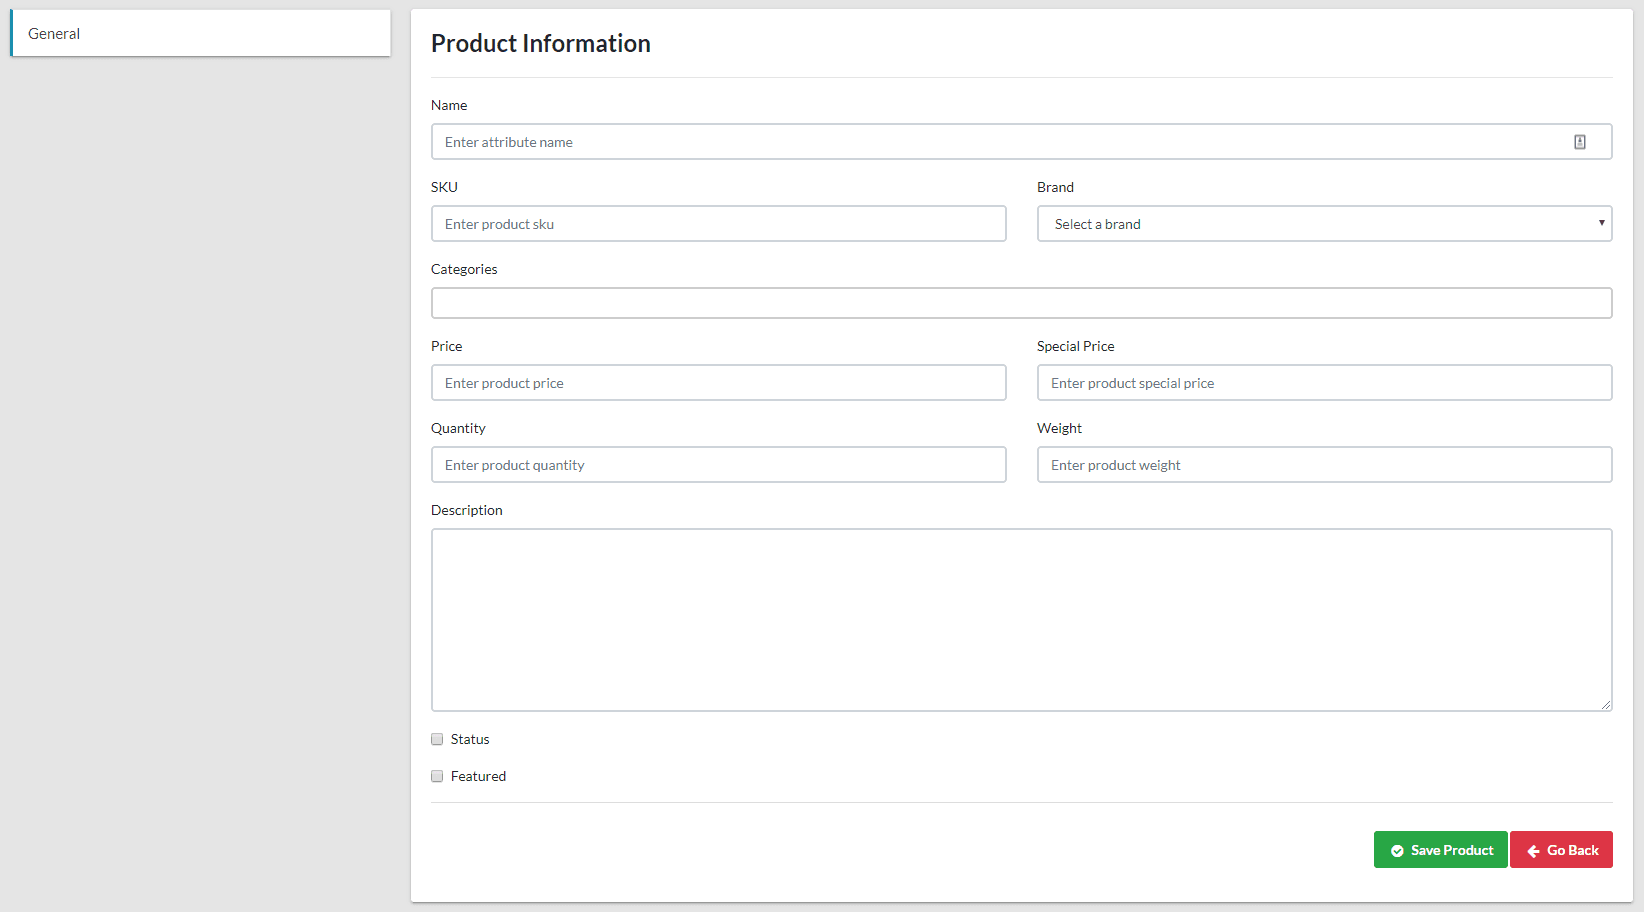Click the Weight label text

[1059, 428]
